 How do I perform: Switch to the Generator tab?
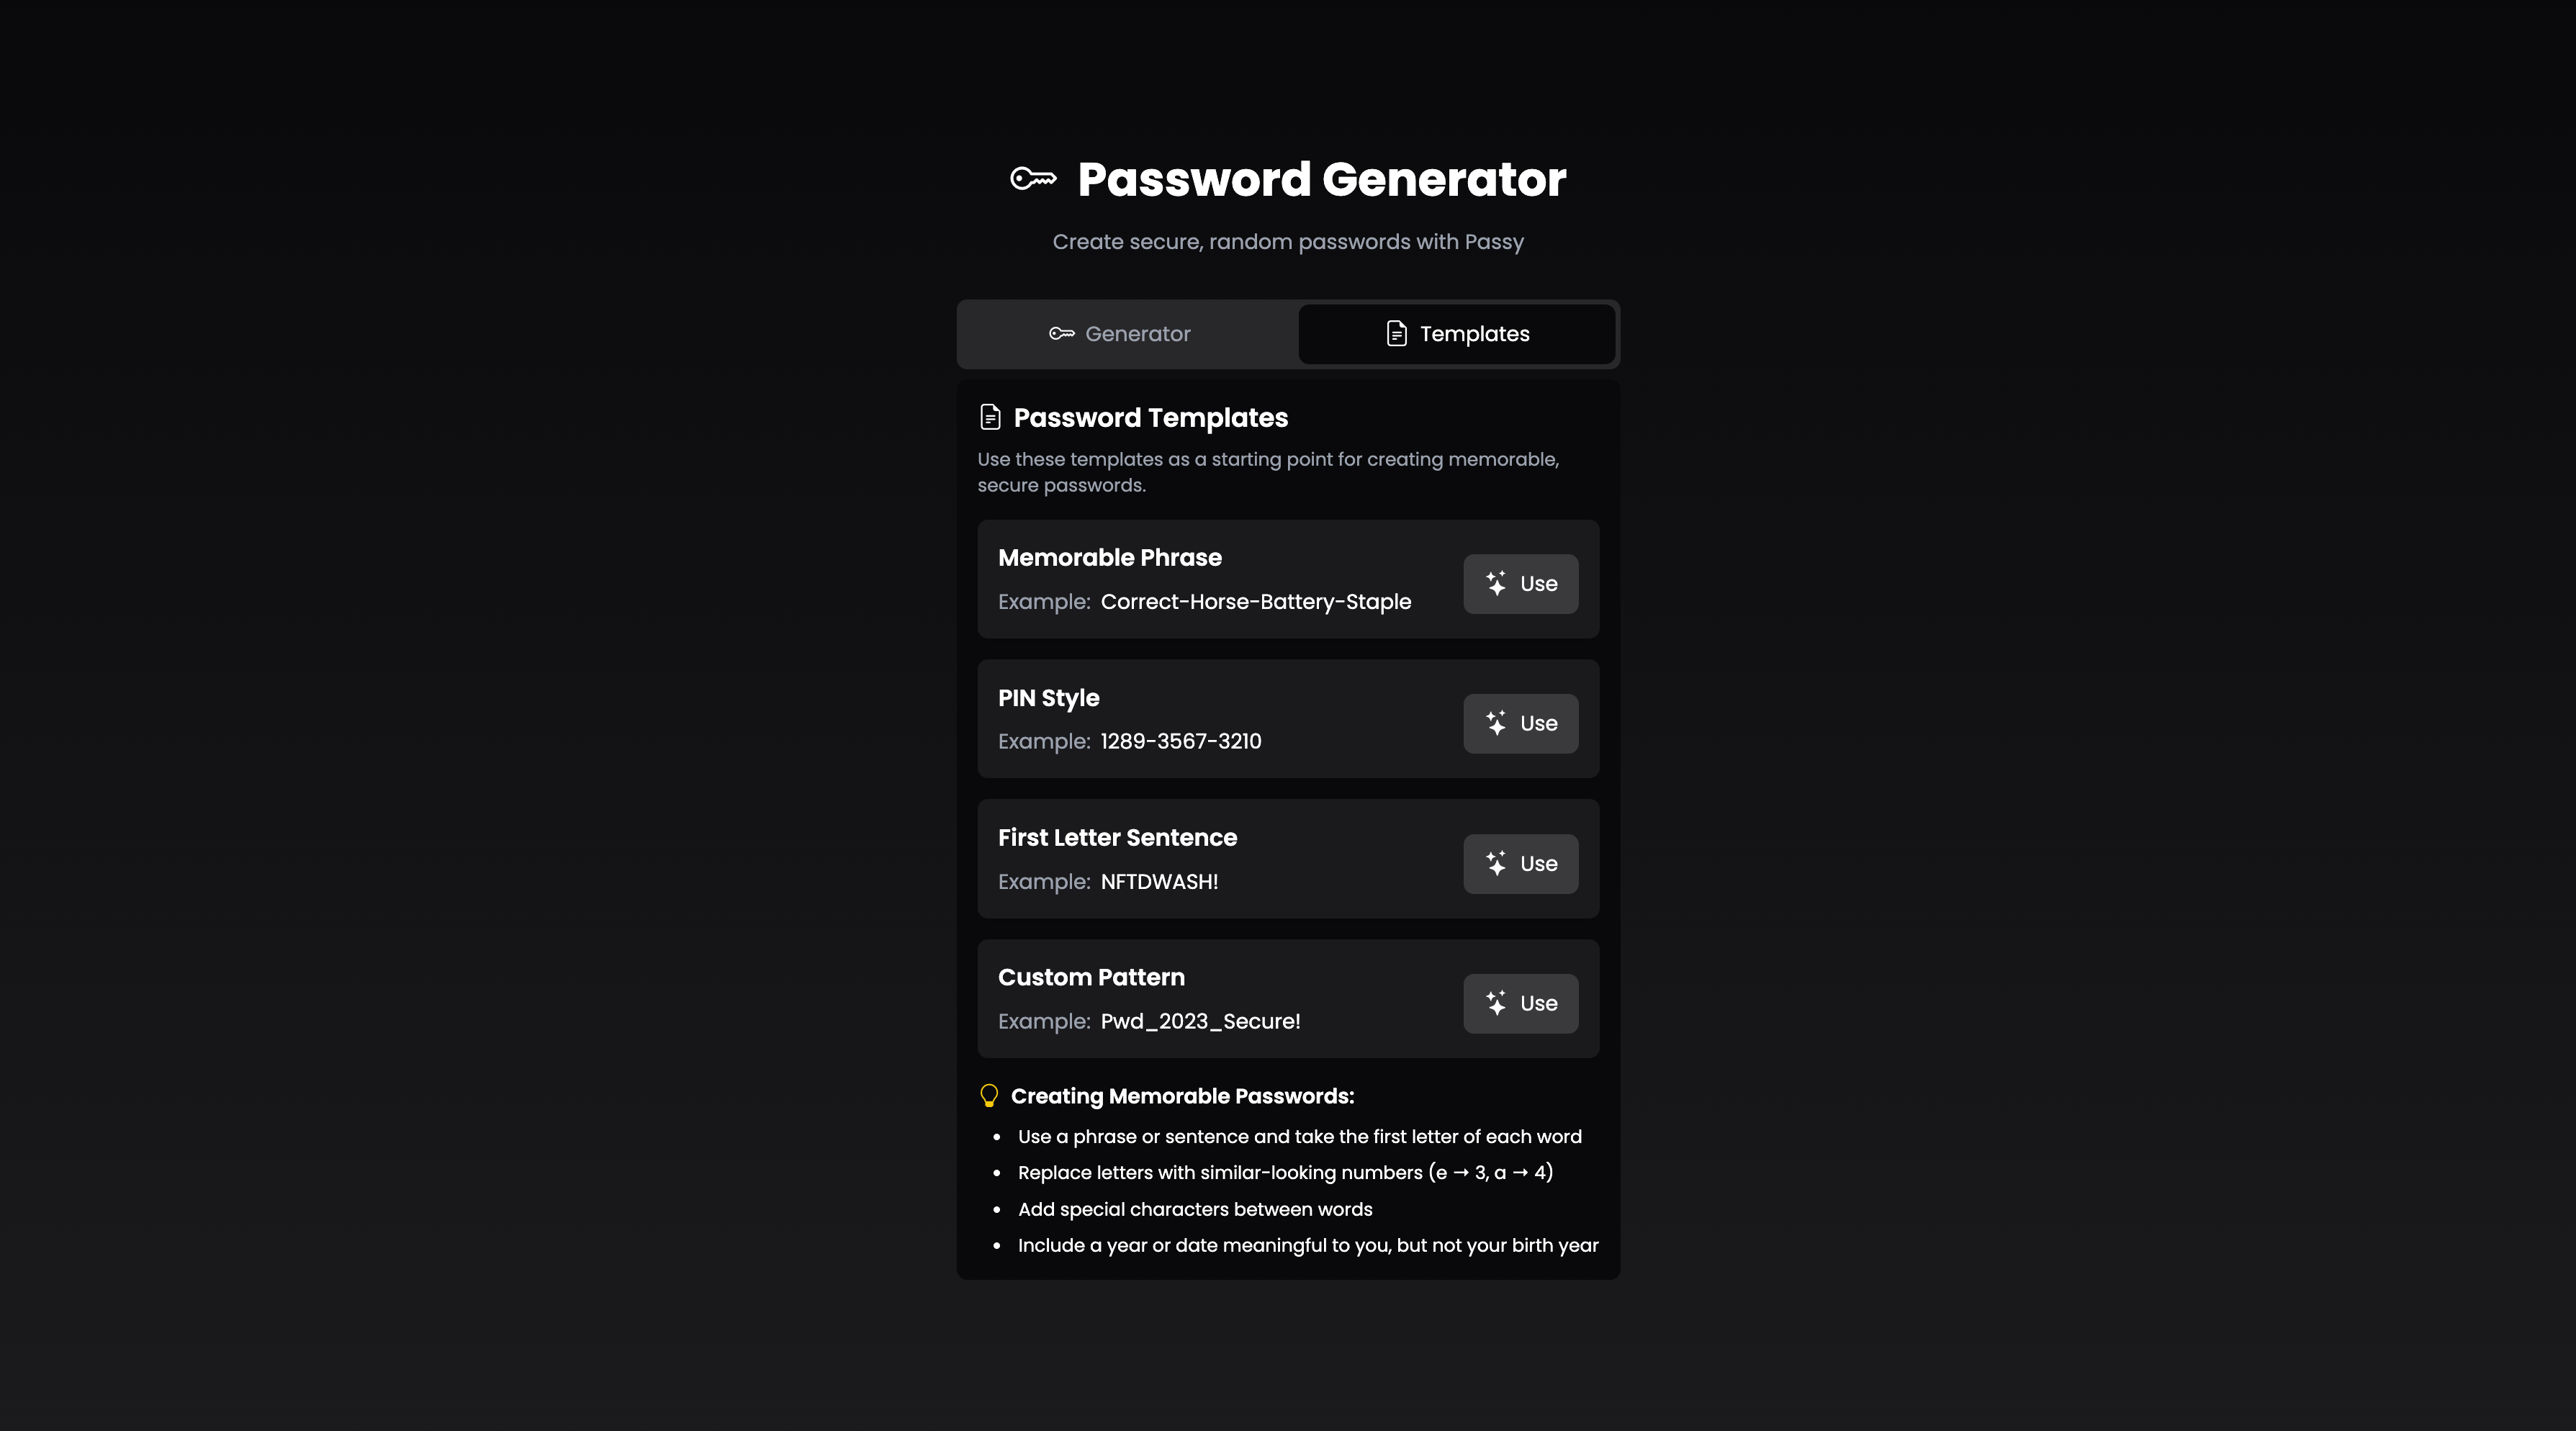click(x=1120, y=334)
